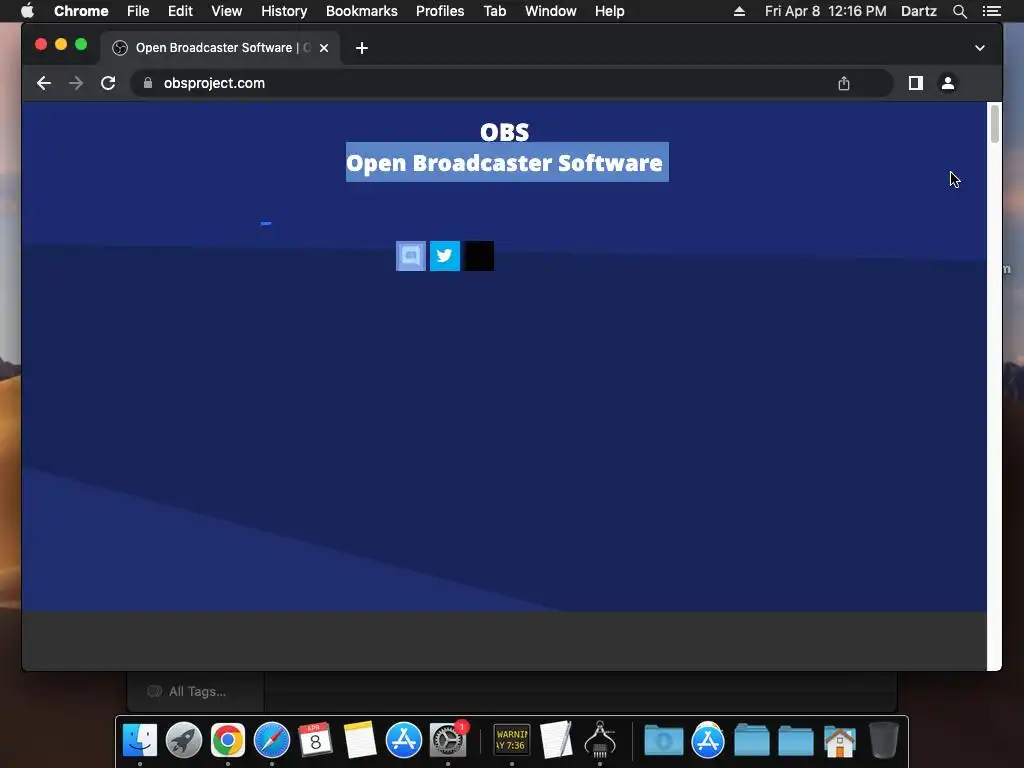The image size is (1024, 768).
Task: Launch Safari from the Dock
Action: click(x=272, y=741)
